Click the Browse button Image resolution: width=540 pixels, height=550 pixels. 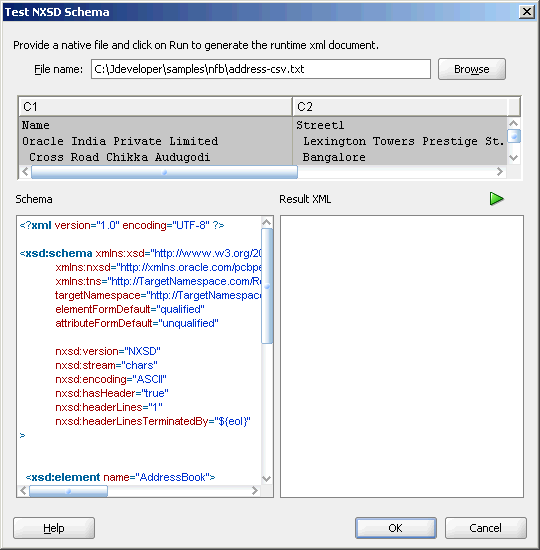coord(472,69)
